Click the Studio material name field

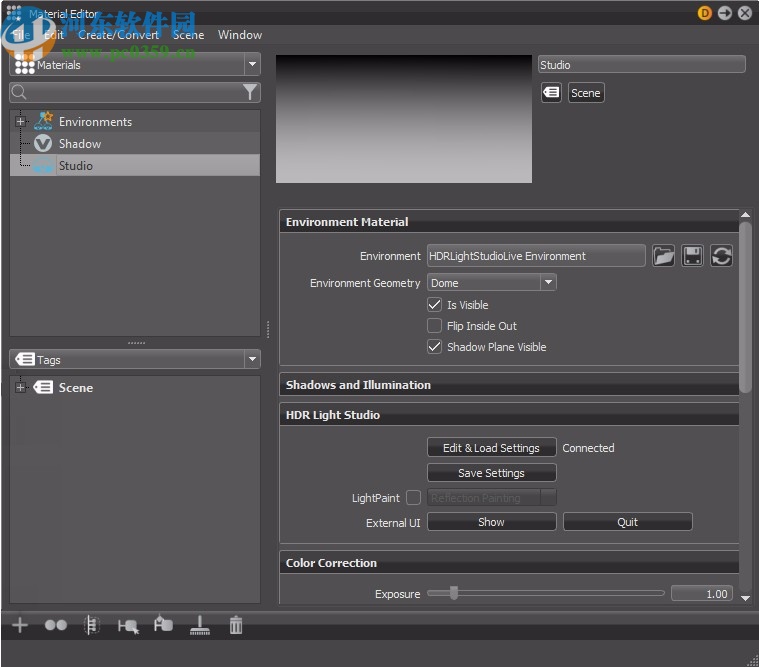[x=641, y=64]
